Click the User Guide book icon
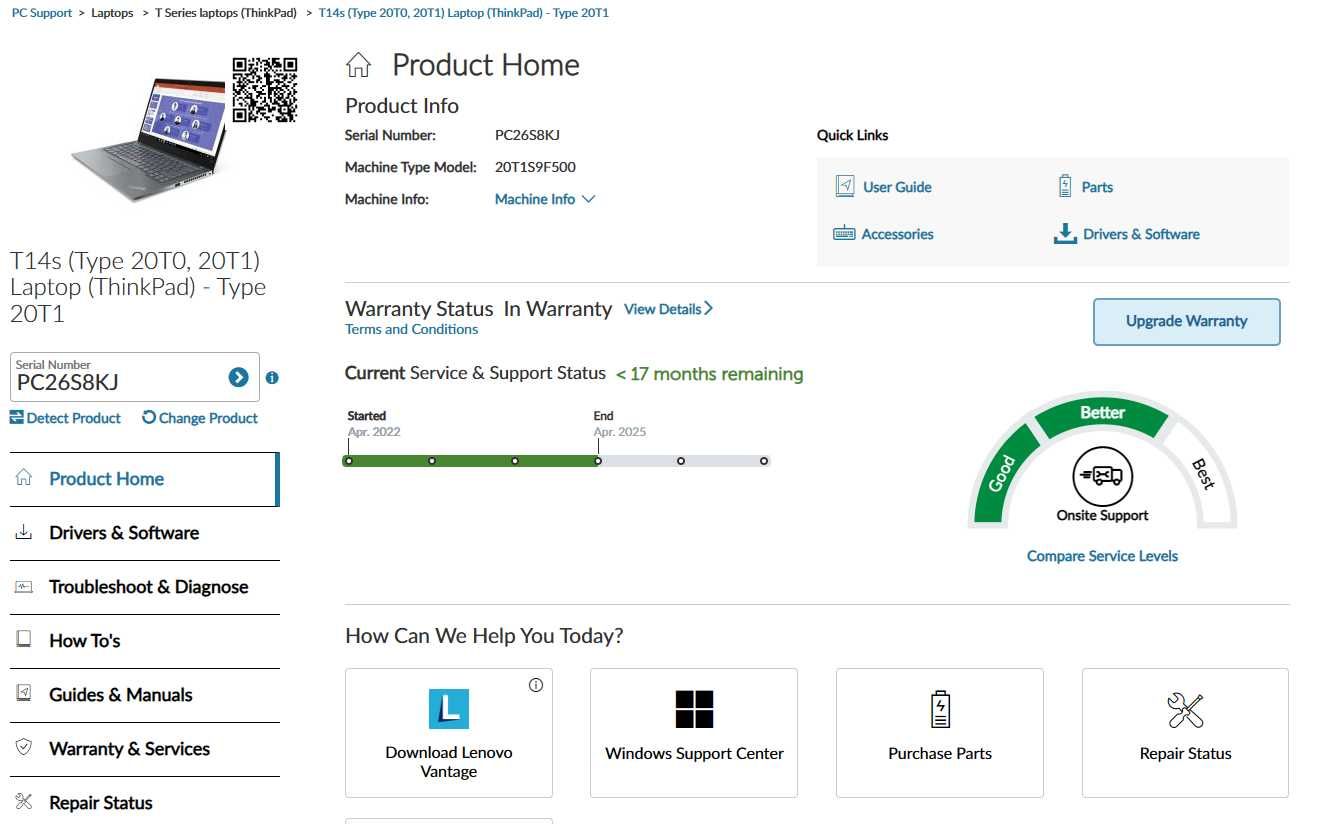 pyautogui.click(x=845, y=187)
